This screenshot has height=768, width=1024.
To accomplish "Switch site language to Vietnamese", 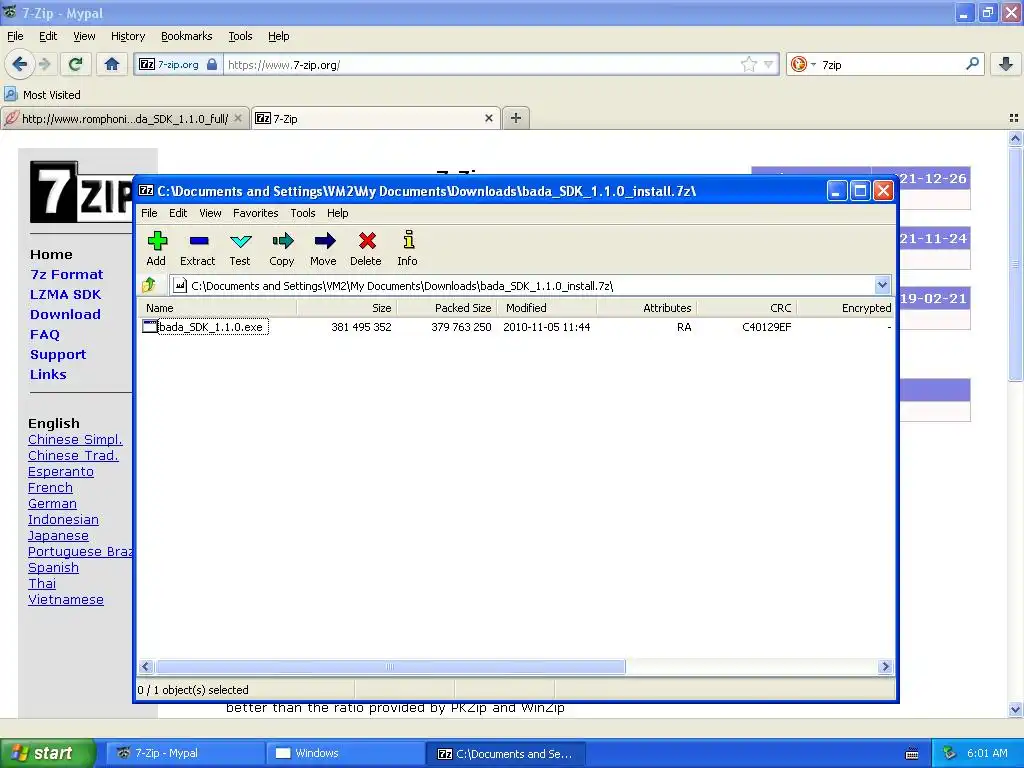I will coord(66,600).
